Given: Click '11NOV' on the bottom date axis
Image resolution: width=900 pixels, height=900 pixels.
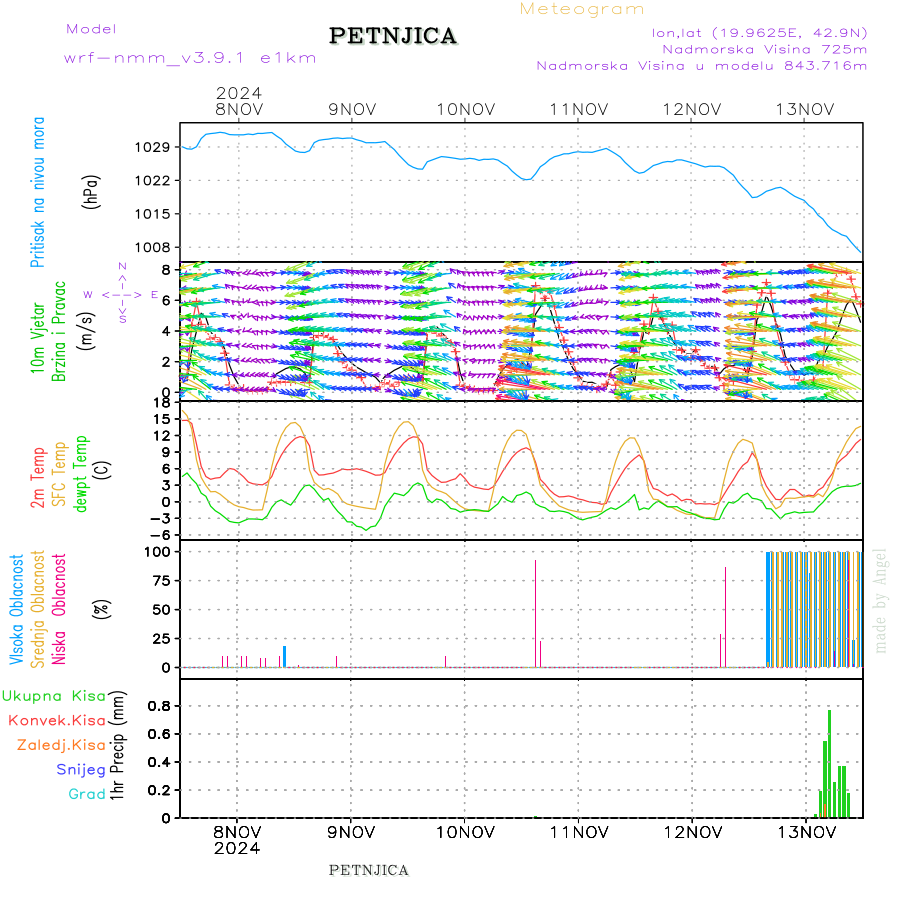Looking at the screenshot, I should click(579, 832).
